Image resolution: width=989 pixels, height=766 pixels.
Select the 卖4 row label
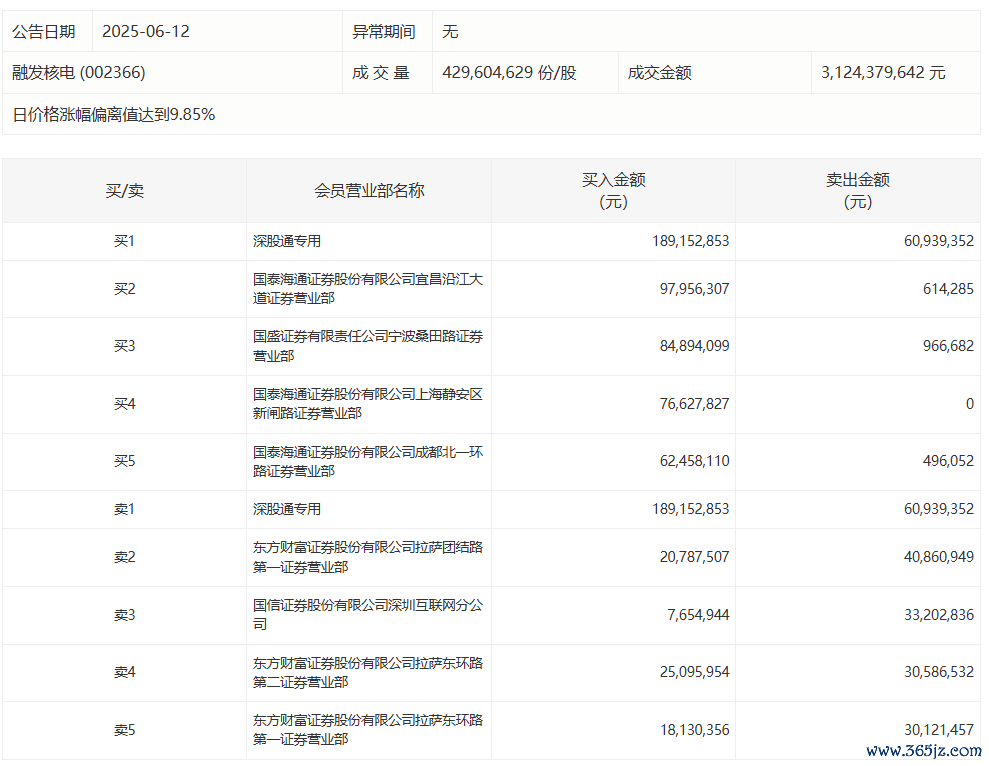[124, 672]
